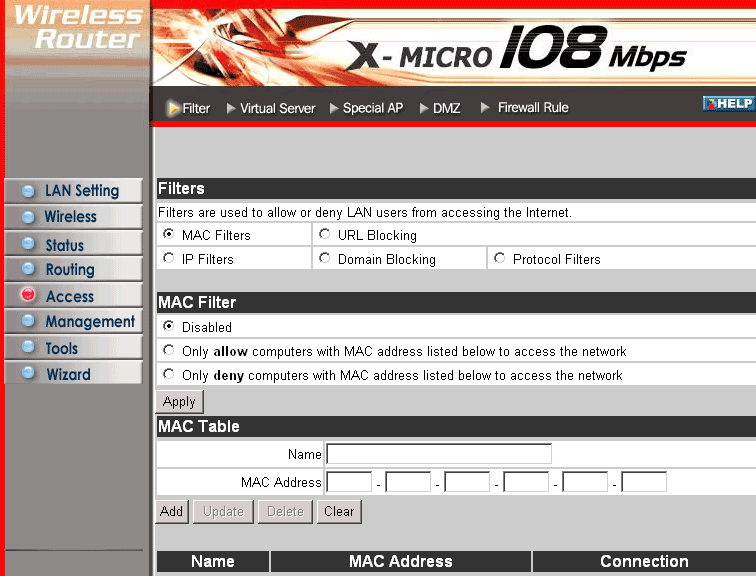The height and width of the screenshot is (576, 756).
Task: Open the HELP button
Action: (729, 104)
